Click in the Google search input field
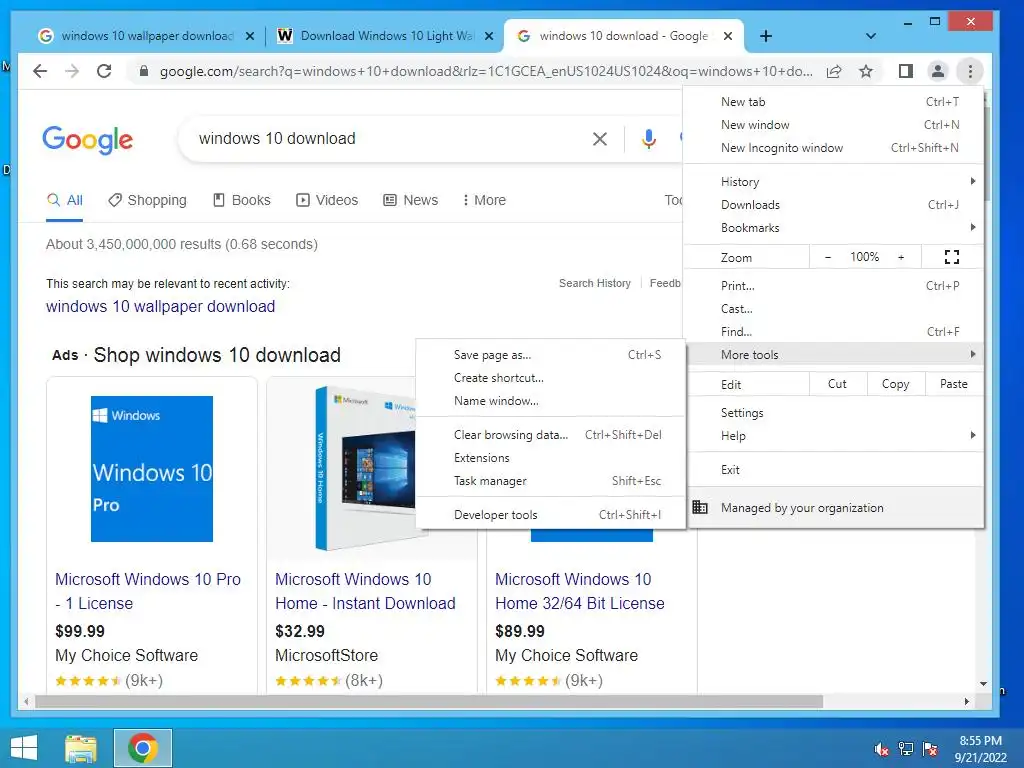This screenshot has height=768, width=1024. pos(389,138)
